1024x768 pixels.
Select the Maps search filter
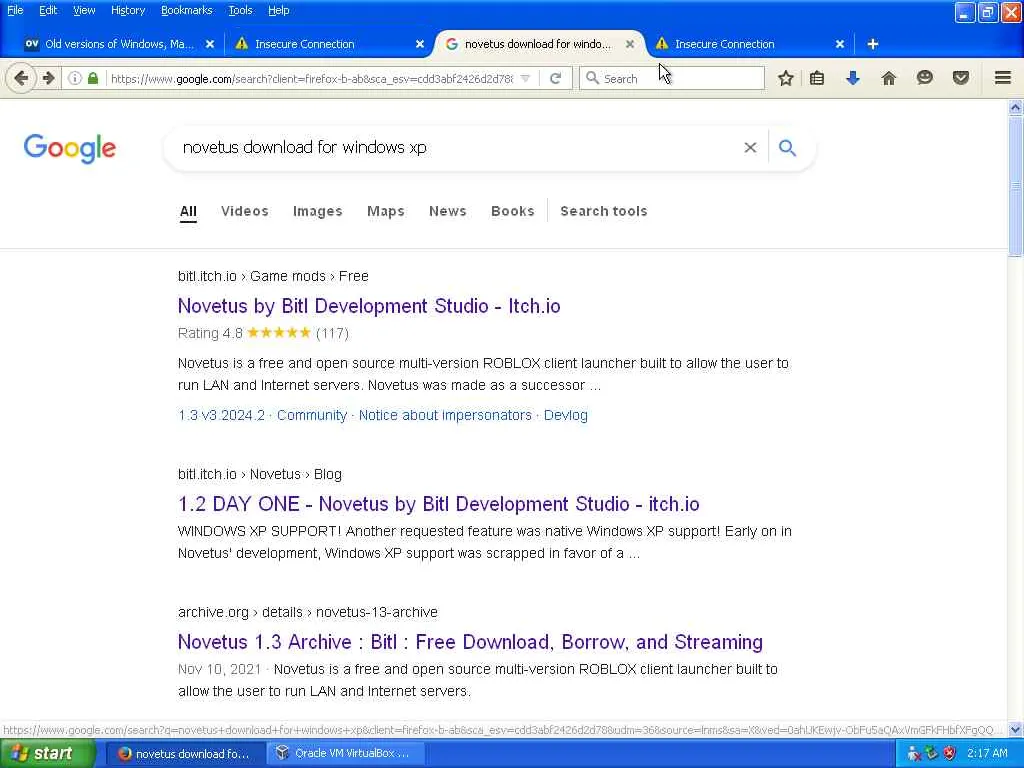click(x=385, y=211)
